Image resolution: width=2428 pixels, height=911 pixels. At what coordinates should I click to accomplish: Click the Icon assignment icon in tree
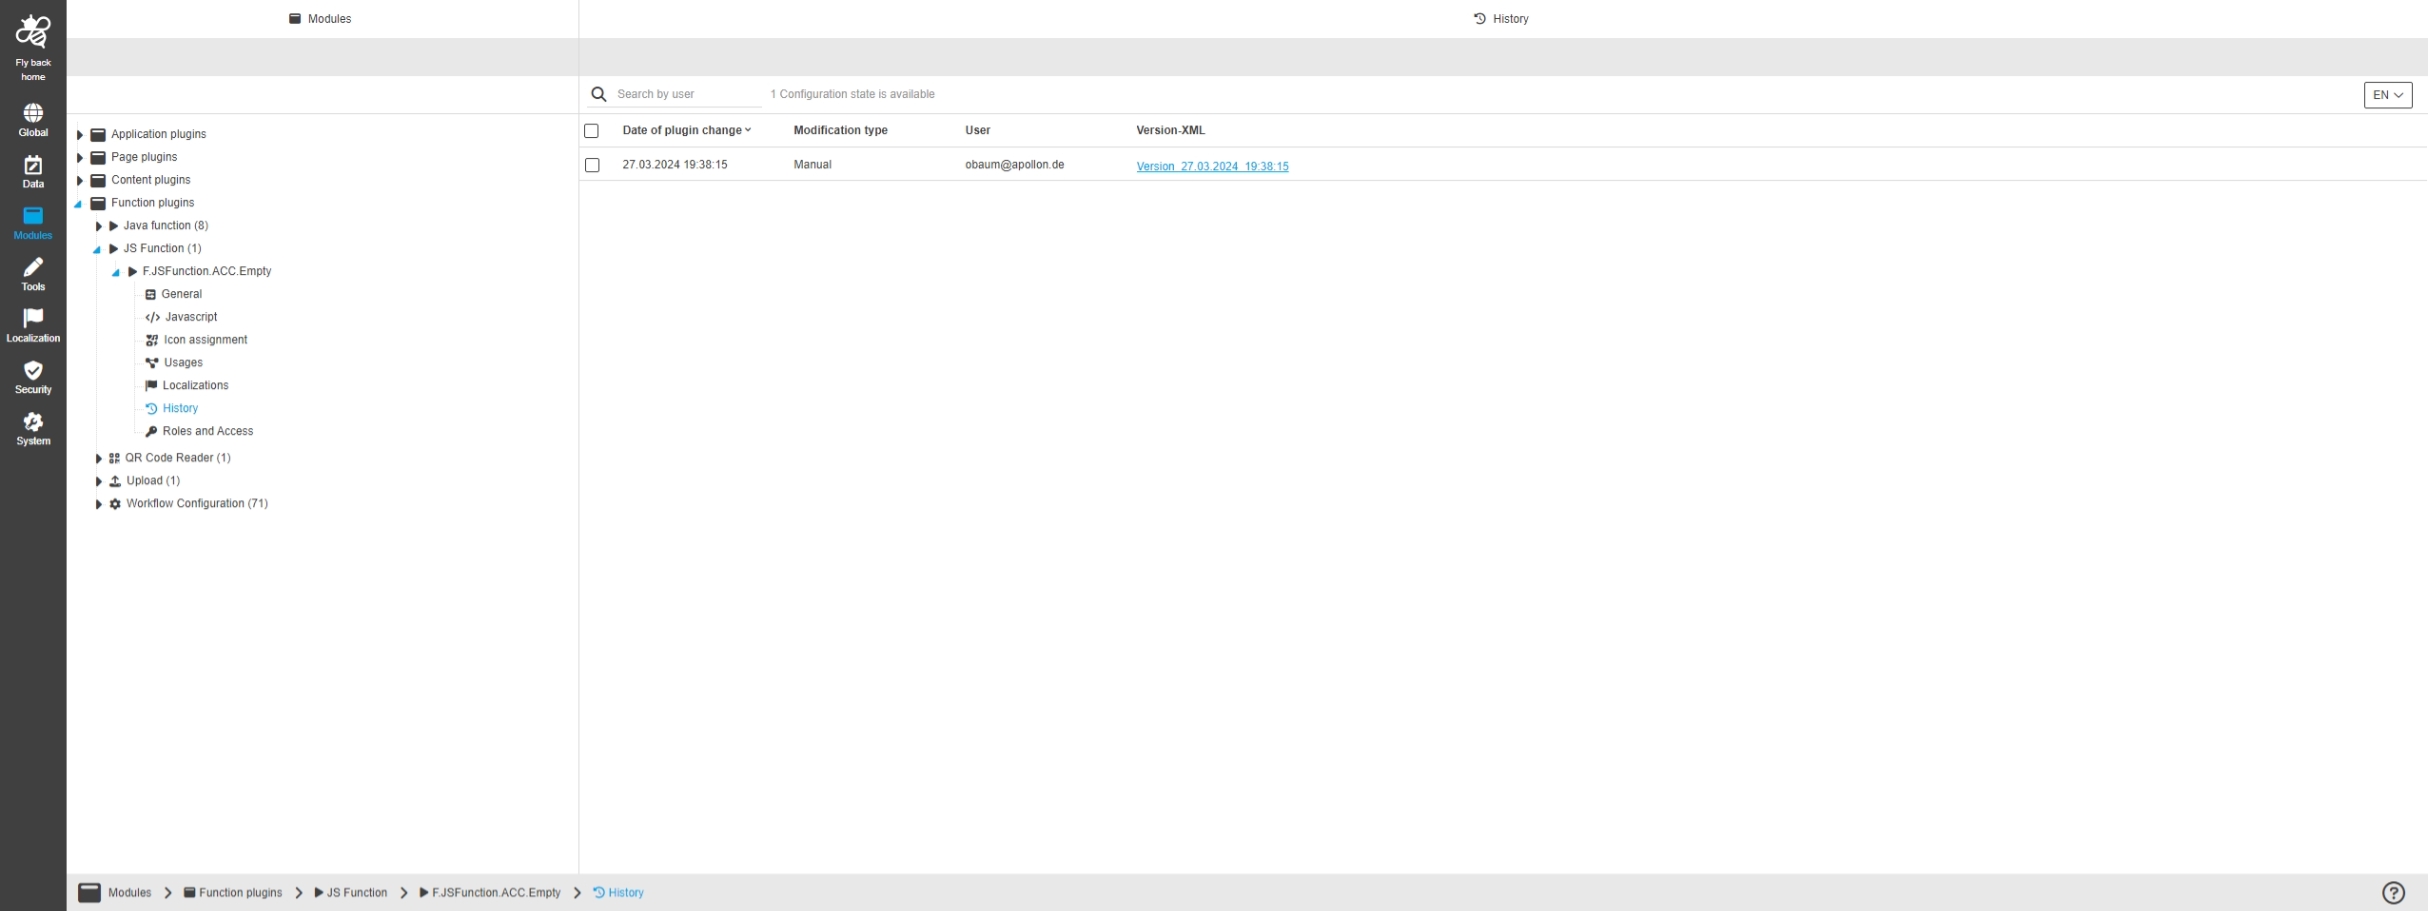pos(152,340)
